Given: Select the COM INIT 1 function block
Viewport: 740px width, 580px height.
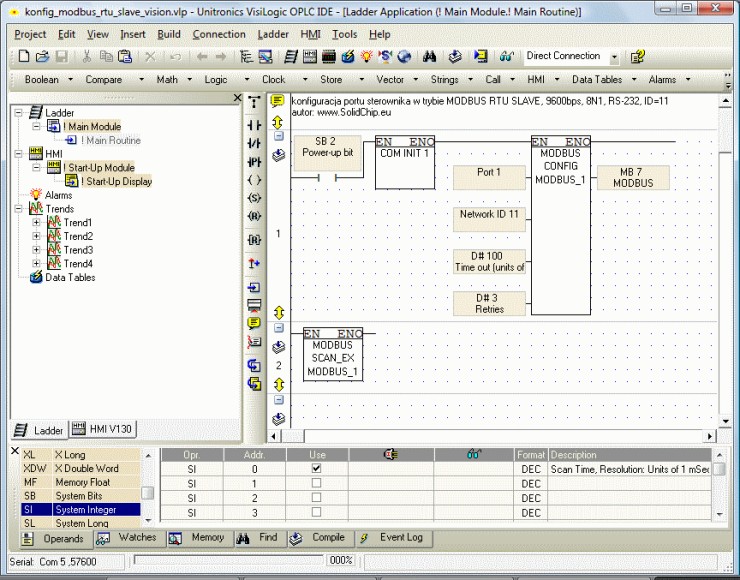Looking at the screenshot, I should tap(405, 162).
